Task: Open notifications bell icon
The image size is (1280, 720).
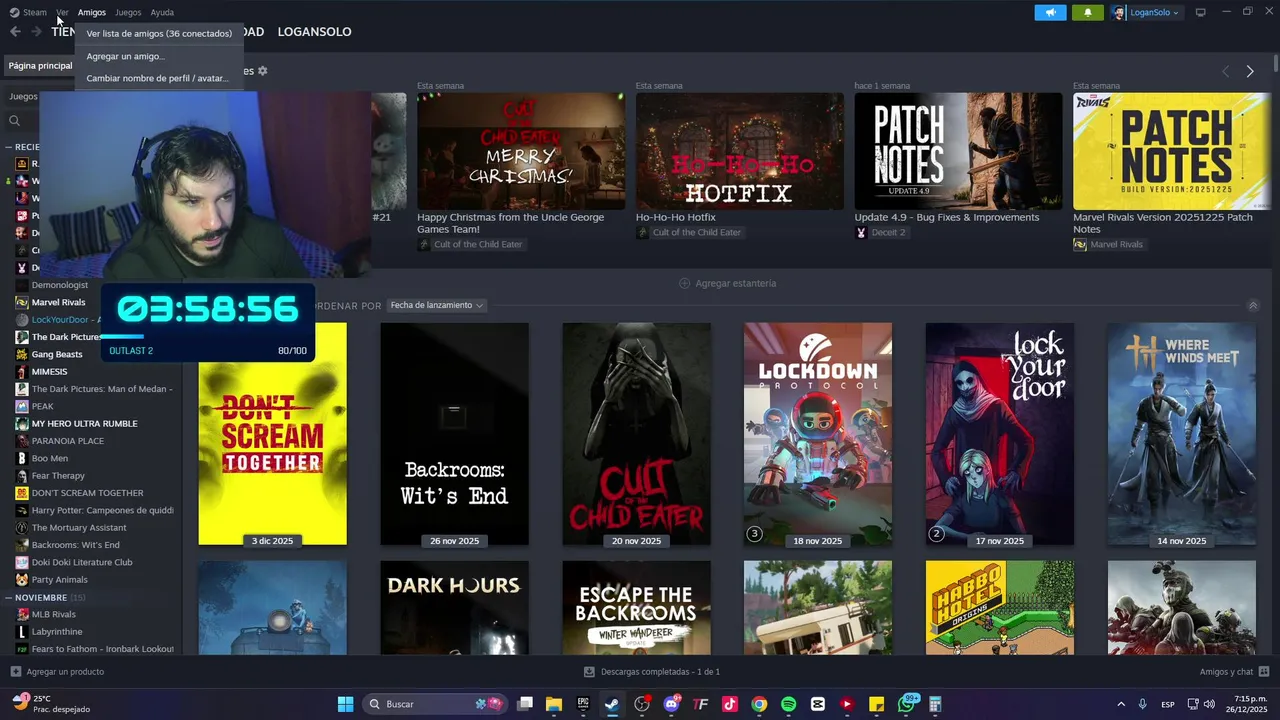Action: click(x=1088, y=12)
